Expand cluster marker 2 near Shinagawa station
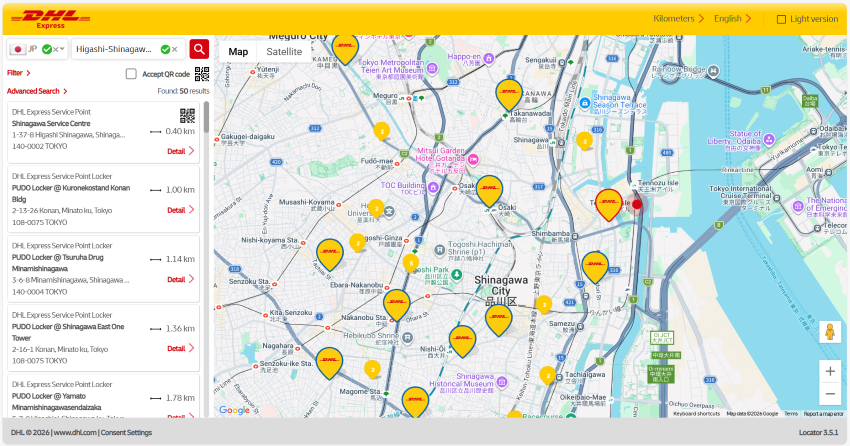The image size is (850, 446). point(584,141)
